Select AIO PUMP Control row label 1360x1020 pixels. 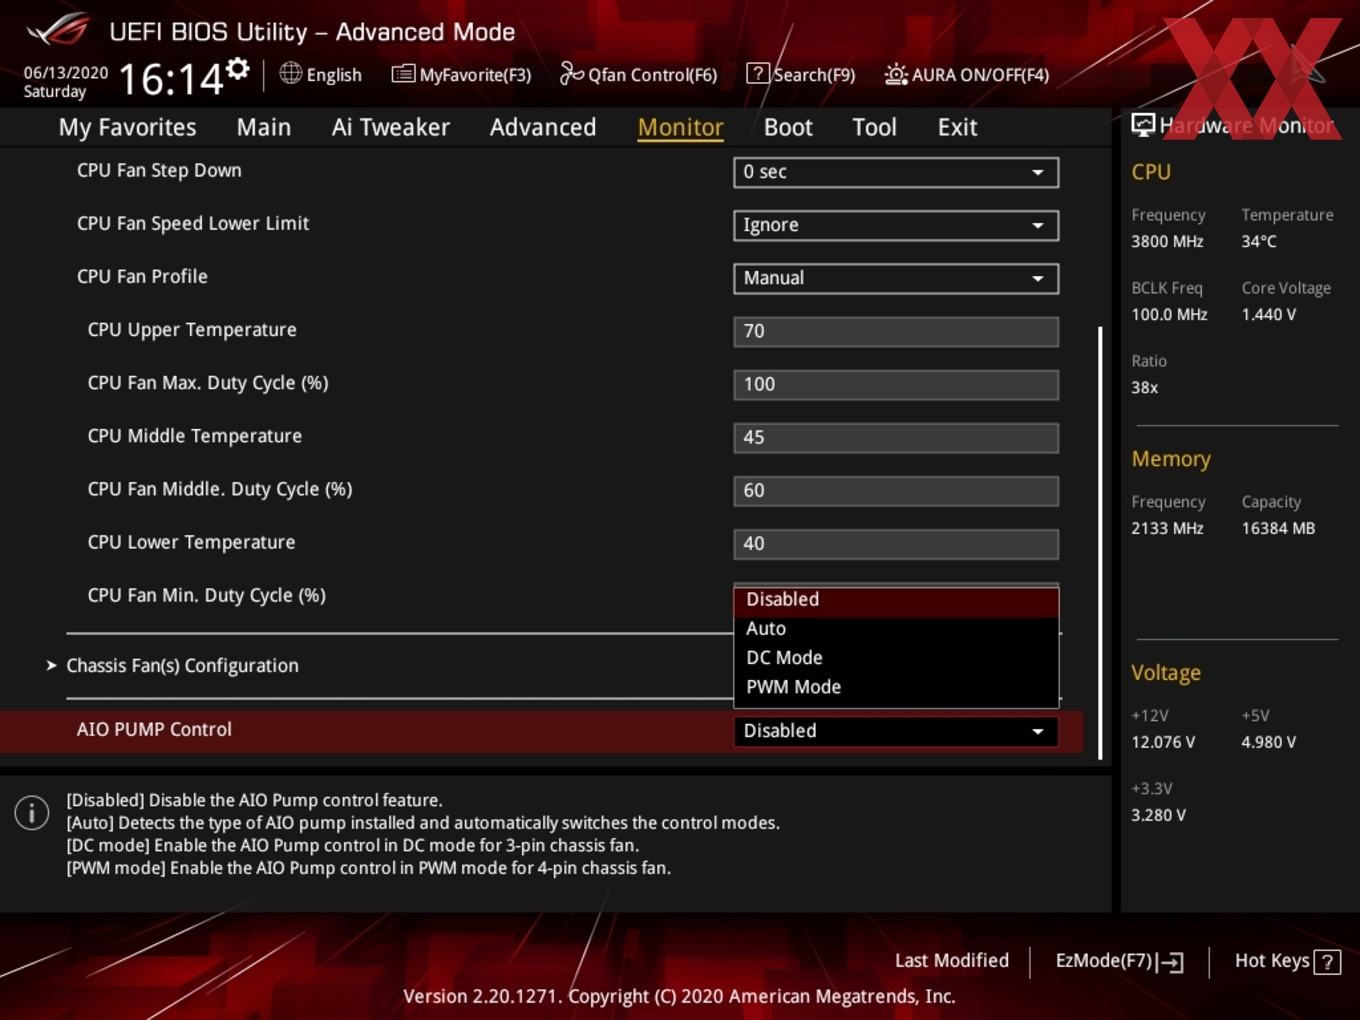click(x=154, y=730)
